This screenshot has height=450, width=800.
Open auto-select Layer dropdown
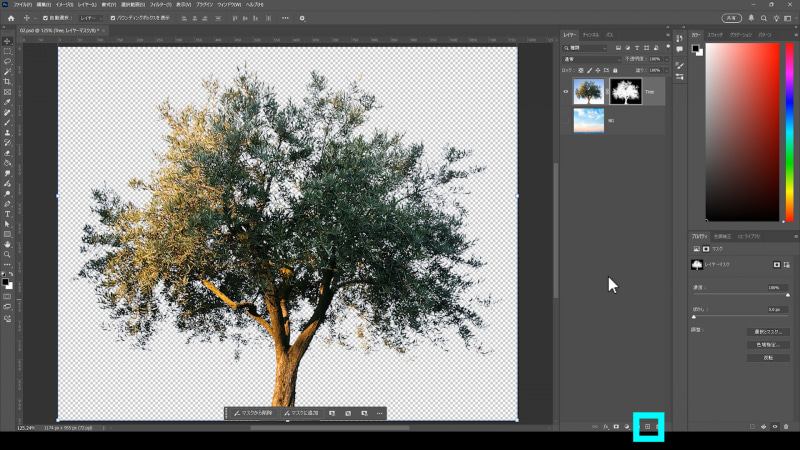click(x=91, y=18)
